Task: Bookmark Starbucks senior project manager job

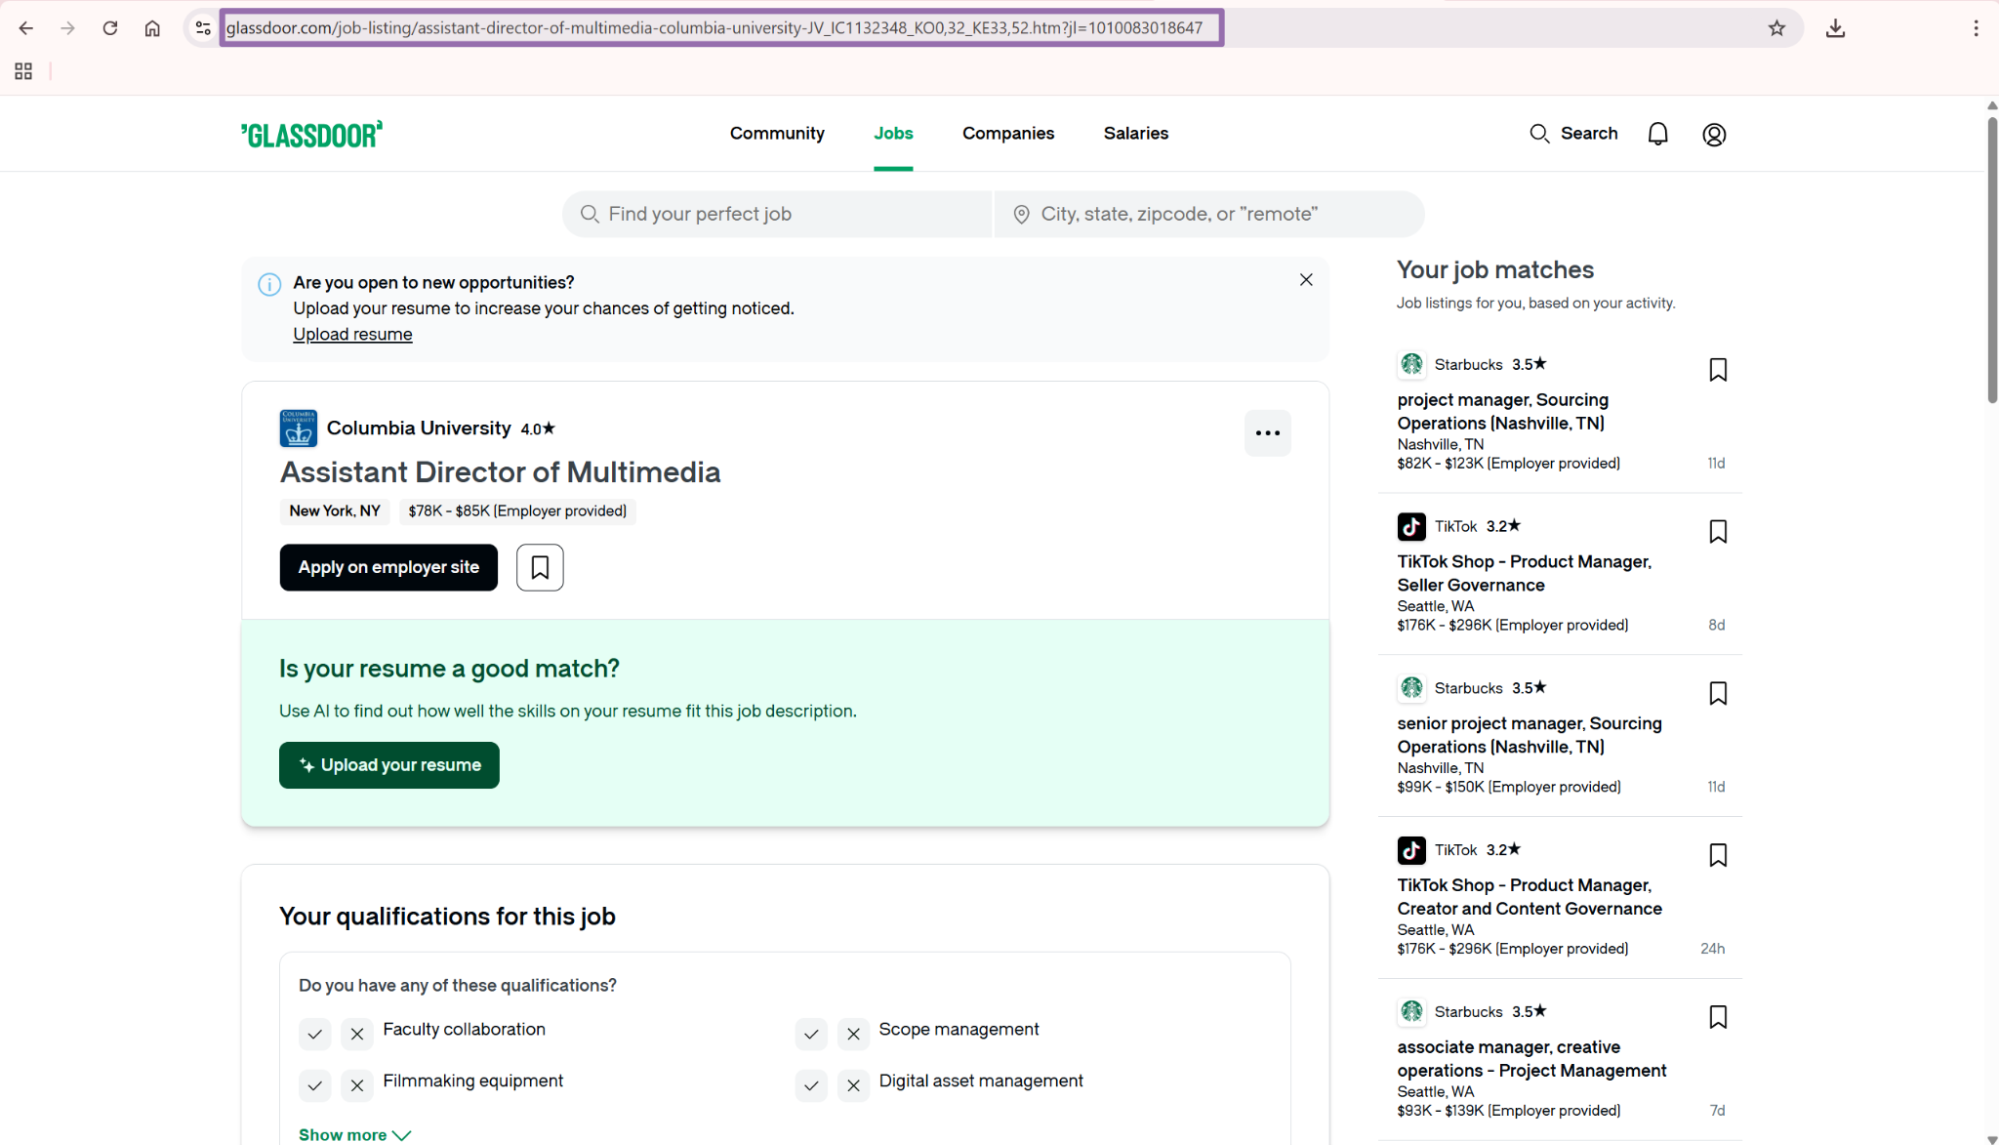Action: tap(1717, 694)
